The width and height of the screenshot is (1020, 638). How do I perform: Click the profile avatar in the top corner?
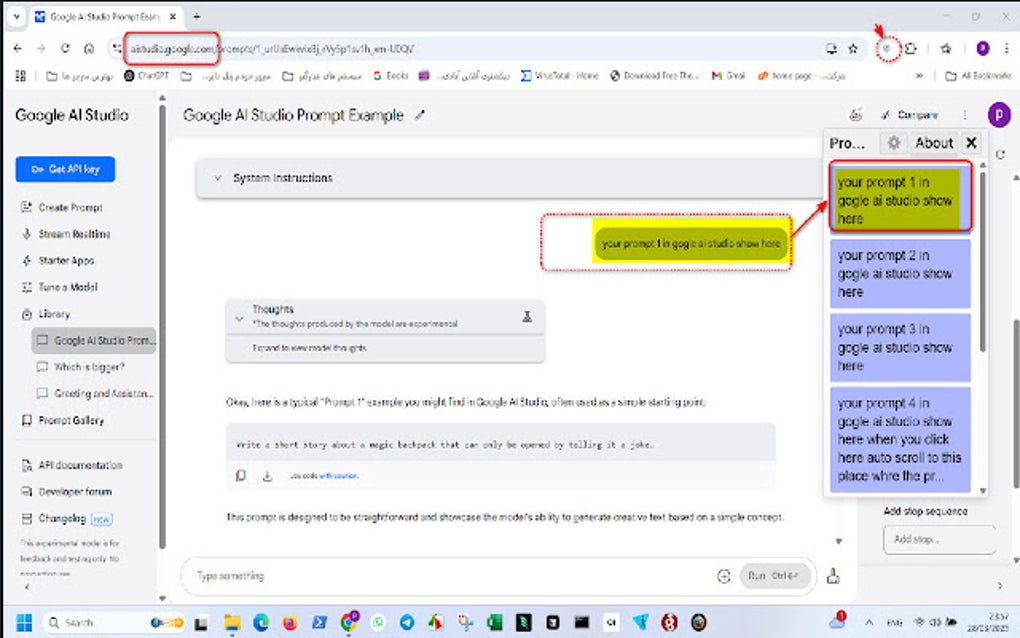pos(997,114)
